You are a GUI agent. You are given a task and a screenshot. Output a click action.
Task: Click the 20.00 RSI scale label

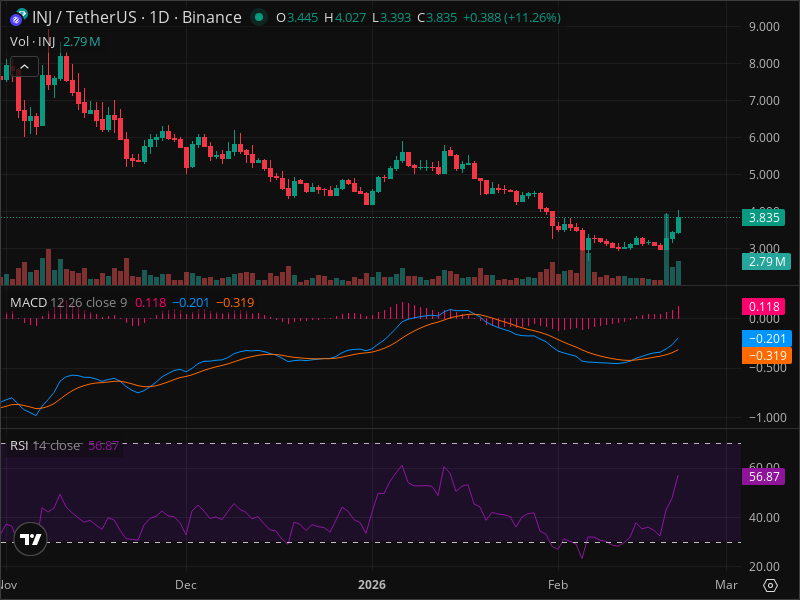click(764, 567)
